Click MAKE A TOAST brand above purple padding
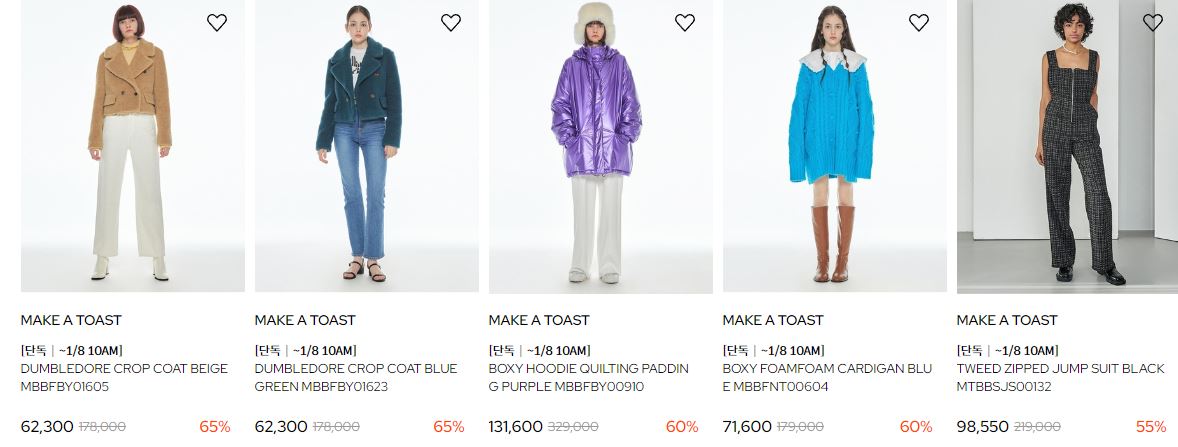The height and width of the screenshot is (447, 1178). tap(539, 320)
